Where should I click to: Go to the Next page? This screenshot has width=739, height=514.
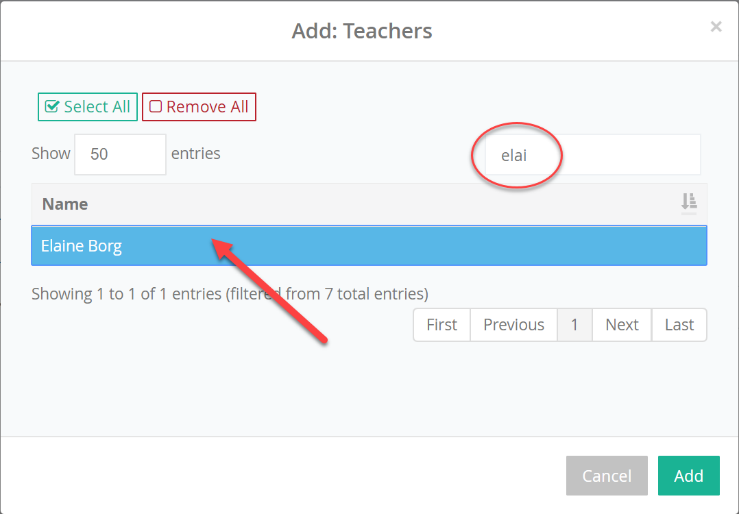622,325
